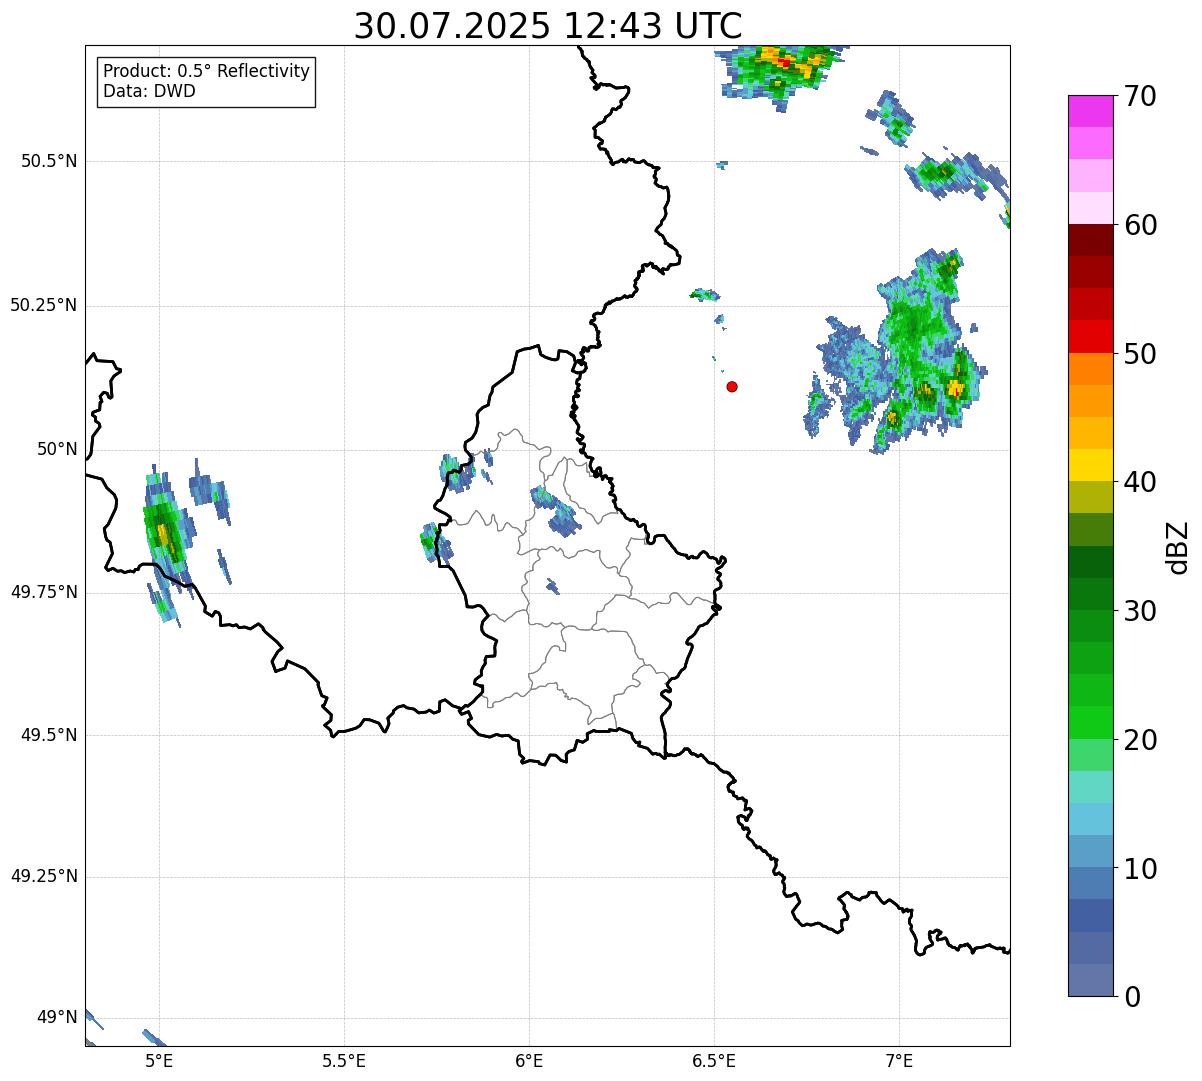Click the 50.25°N latitude label
1202x1081 pixels.
click(43, 305)
